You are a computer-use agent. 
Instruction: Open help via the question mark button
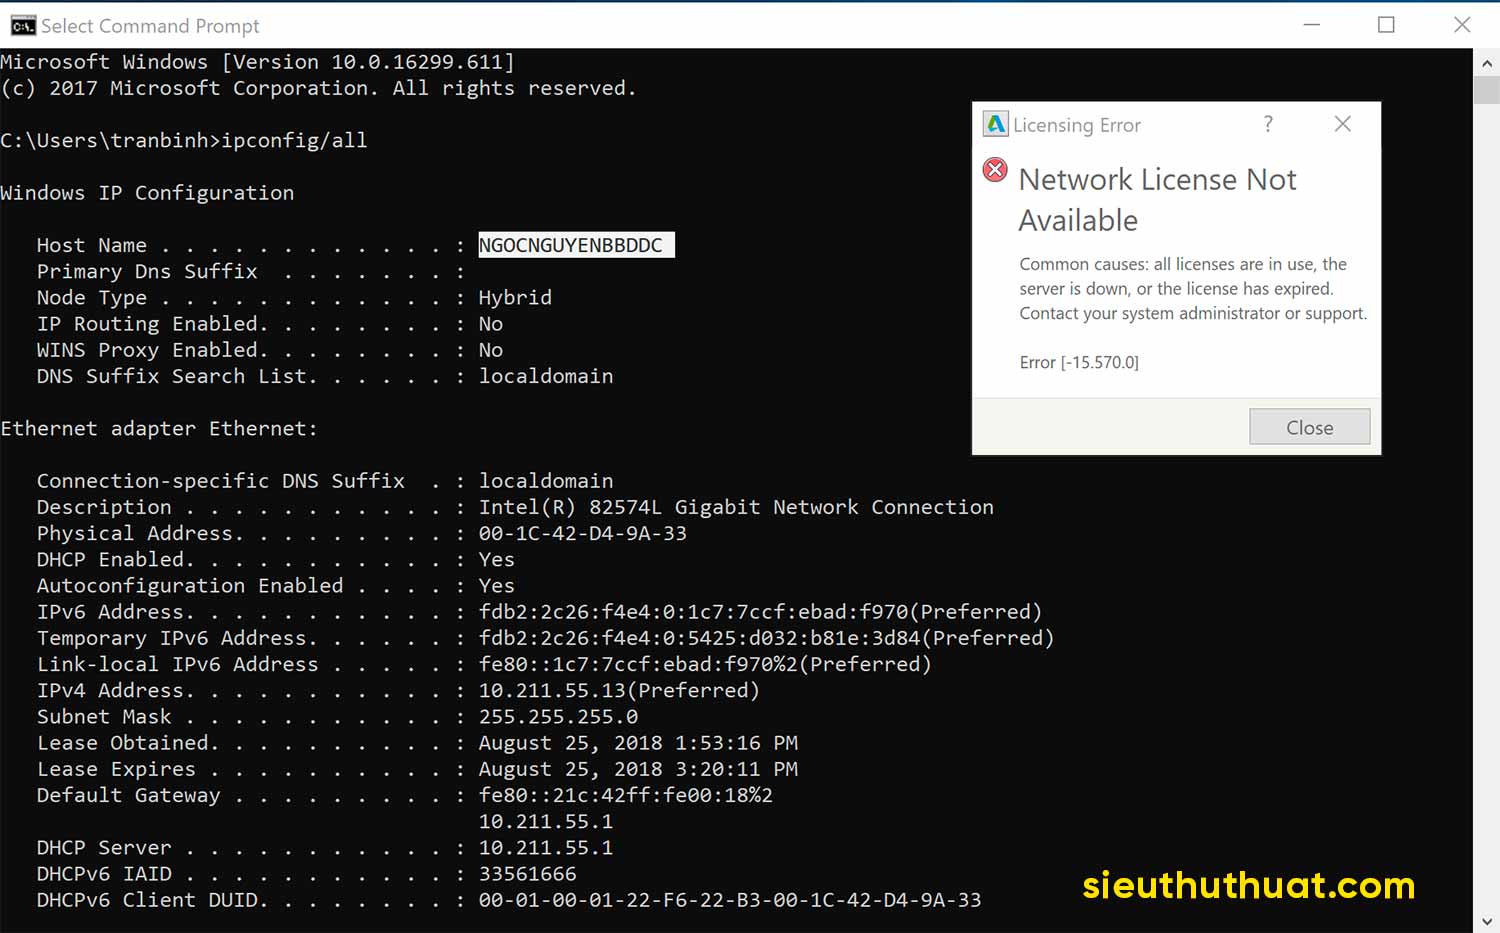pyautogui.click(x=1268, y=124)
